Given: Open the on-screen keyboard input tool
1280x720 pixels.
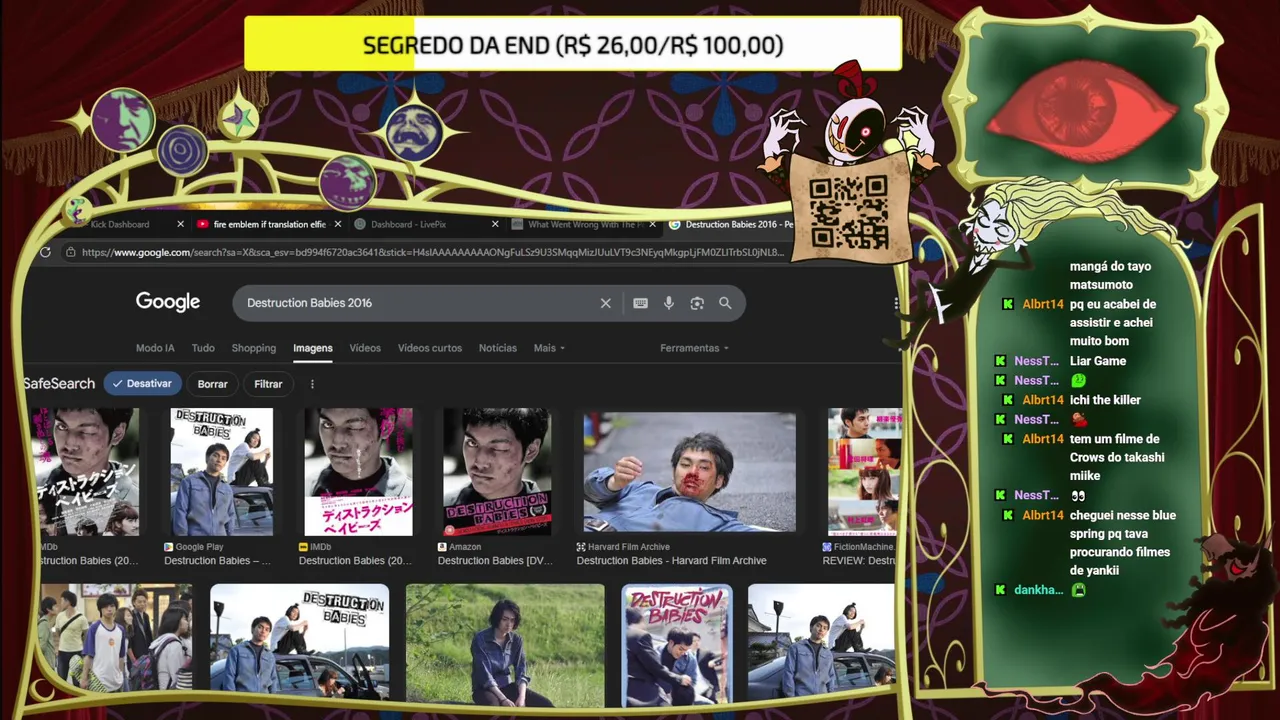Looking at the screenshot, I should coord(640,303).
